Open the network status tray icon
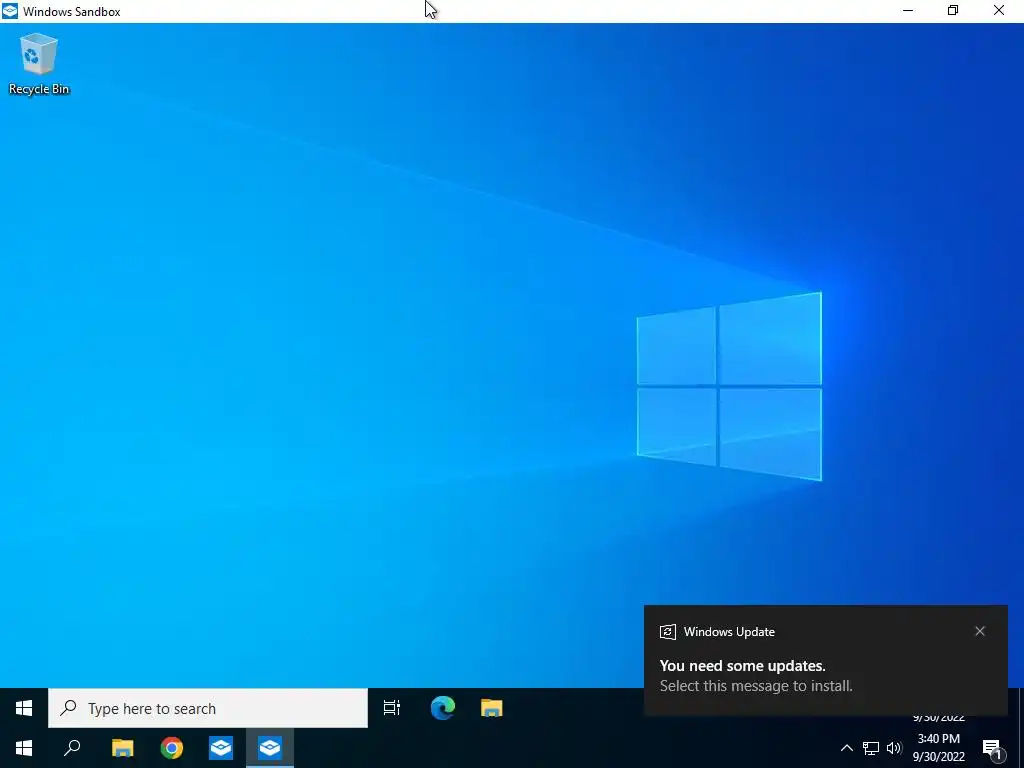This screenshot has height=768, width=1024. pyautogui.click(x=871, y=748)
